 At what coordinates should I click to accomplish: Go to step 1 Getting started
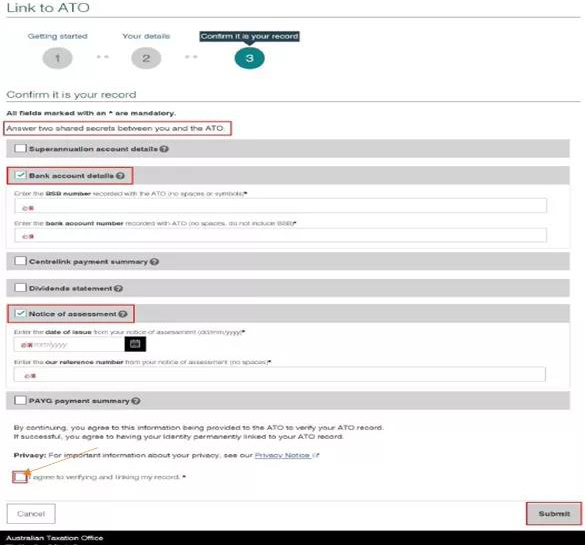point(57,58)
